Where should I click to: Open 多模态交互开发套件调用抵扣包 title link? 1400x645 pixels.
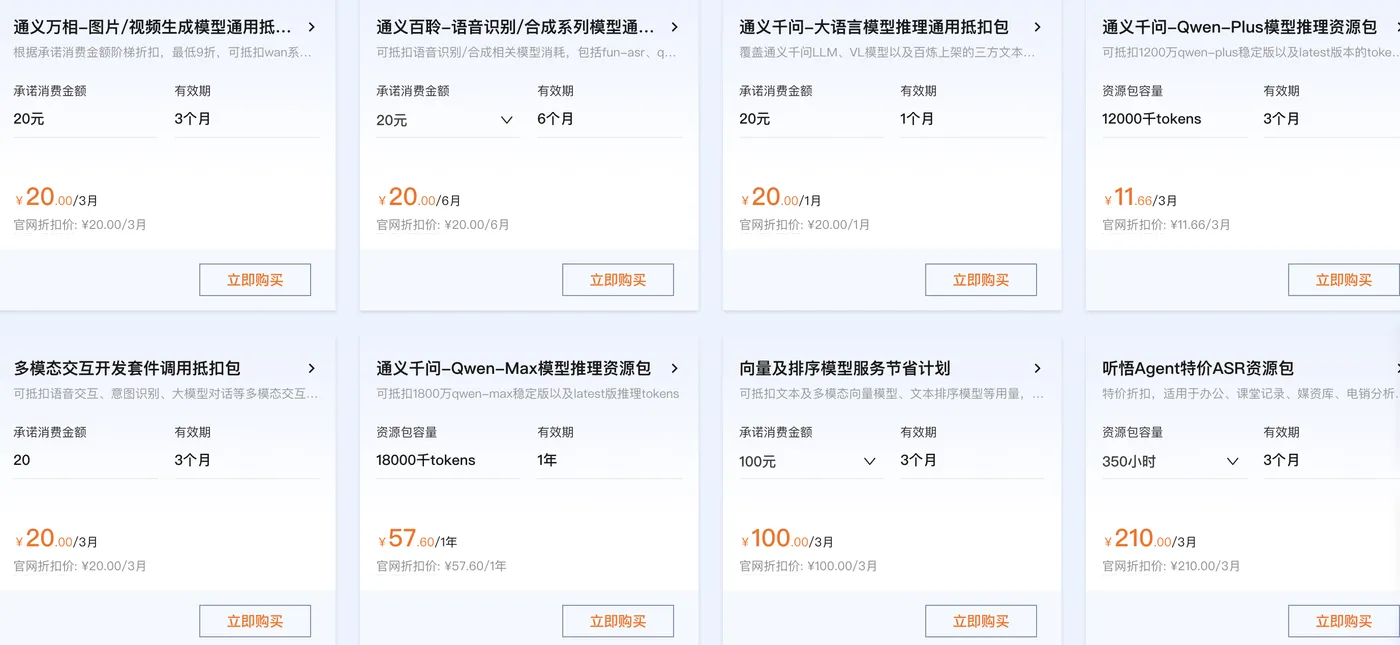coord(127,368)
